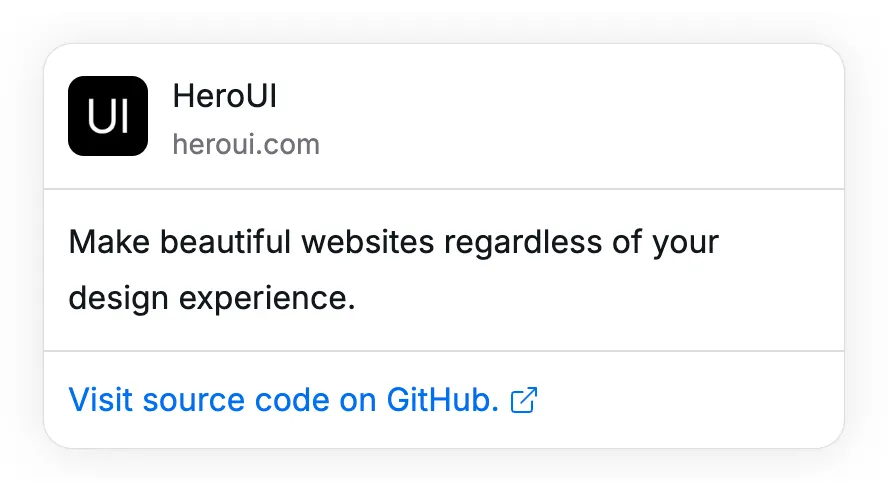Click the word "Make" in the description

pos(110,243)
